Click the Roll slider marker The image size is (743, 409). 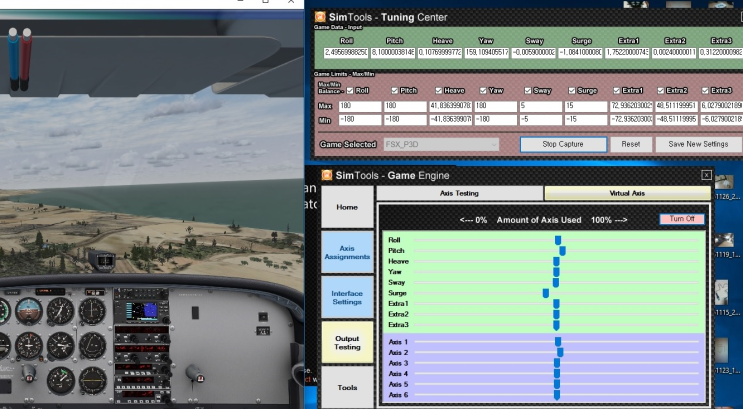click(x=558, y=241)
